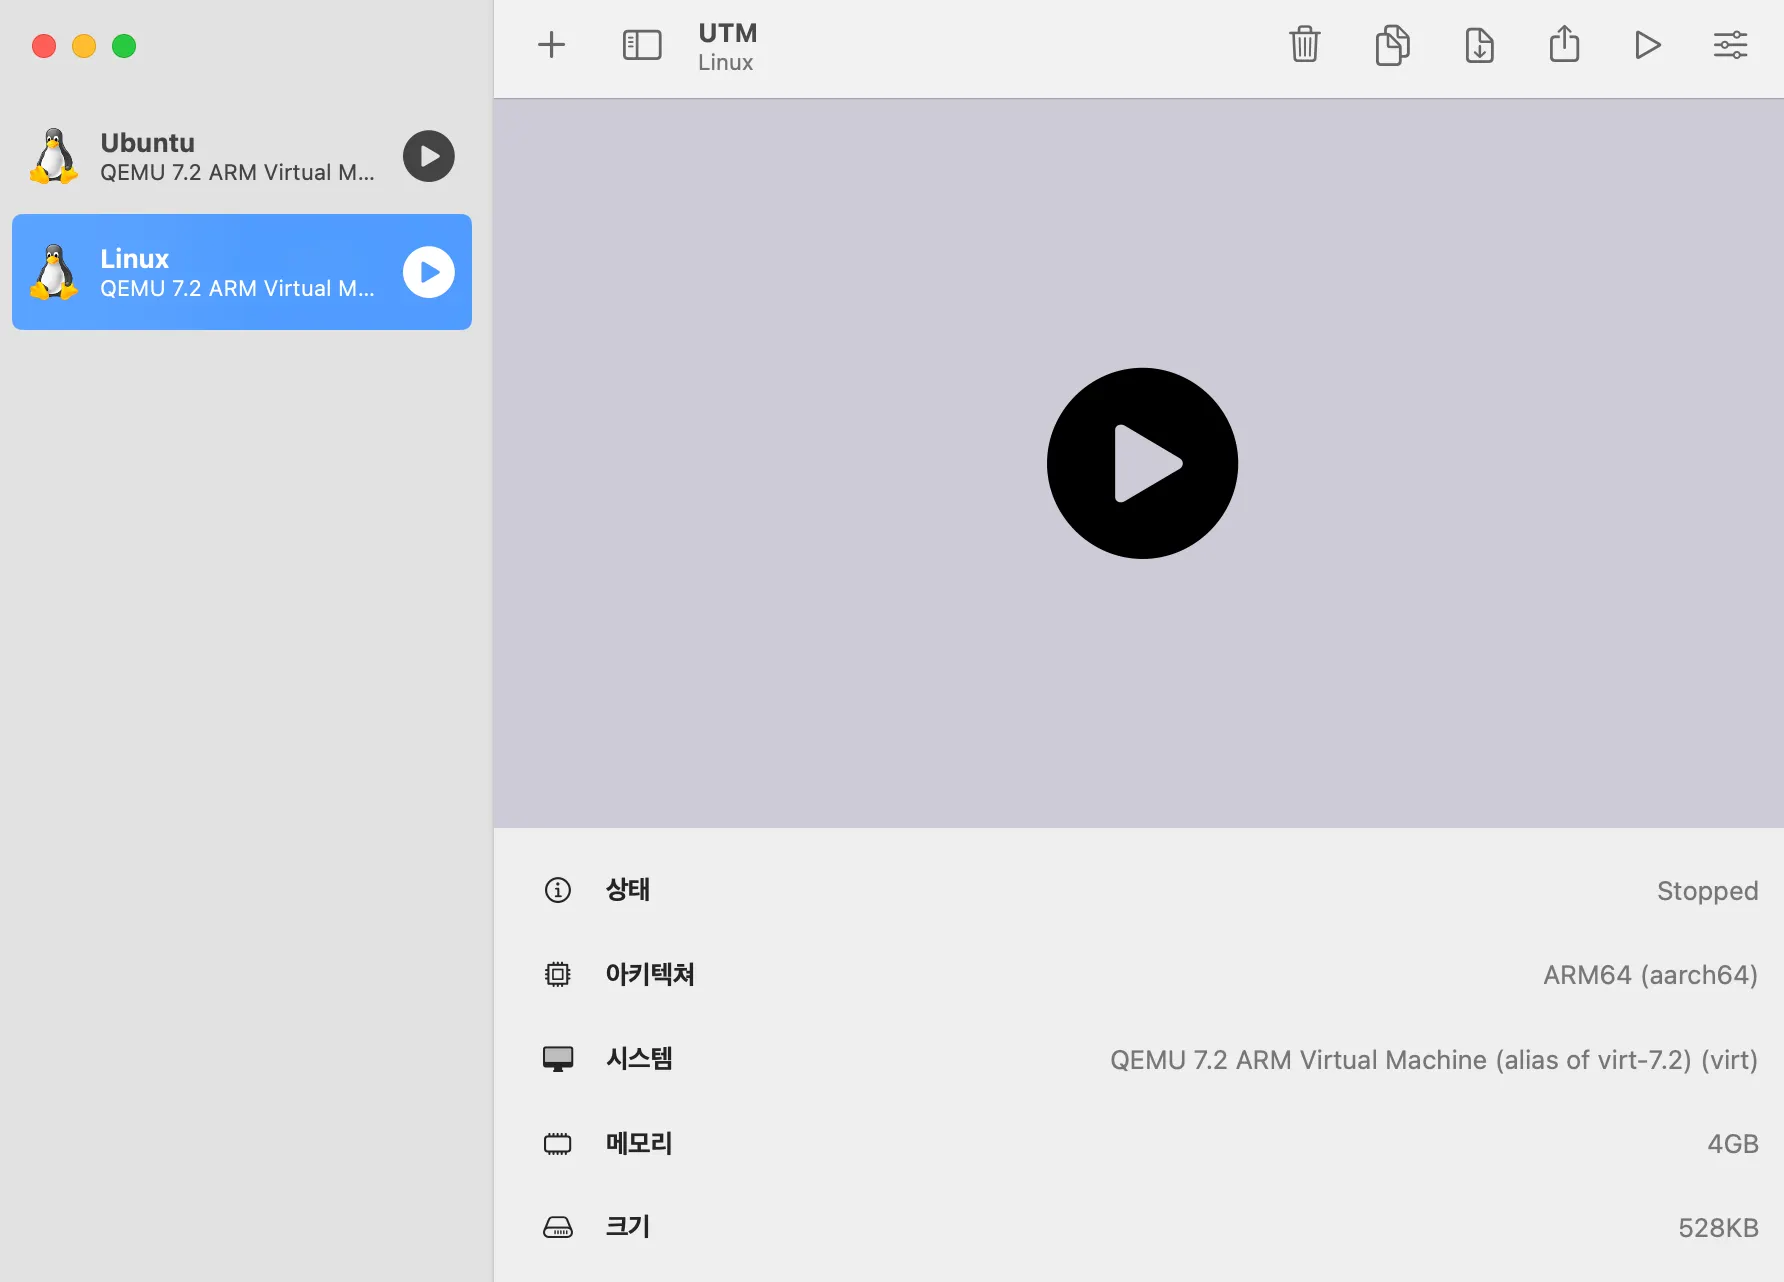Viewport: 1784px width, 1282px height.
Task: Select the Ubuntu virtual machine in sidebar
Action: 242,156
